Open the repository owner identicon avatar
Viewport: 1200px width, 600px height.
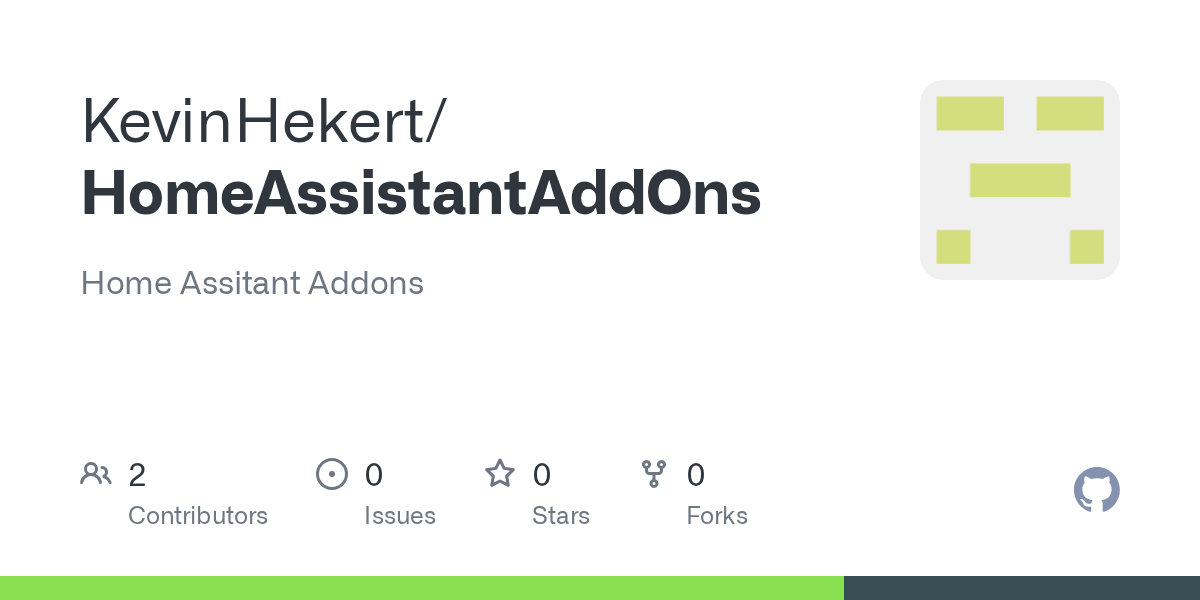click(x=1019, y=180)
